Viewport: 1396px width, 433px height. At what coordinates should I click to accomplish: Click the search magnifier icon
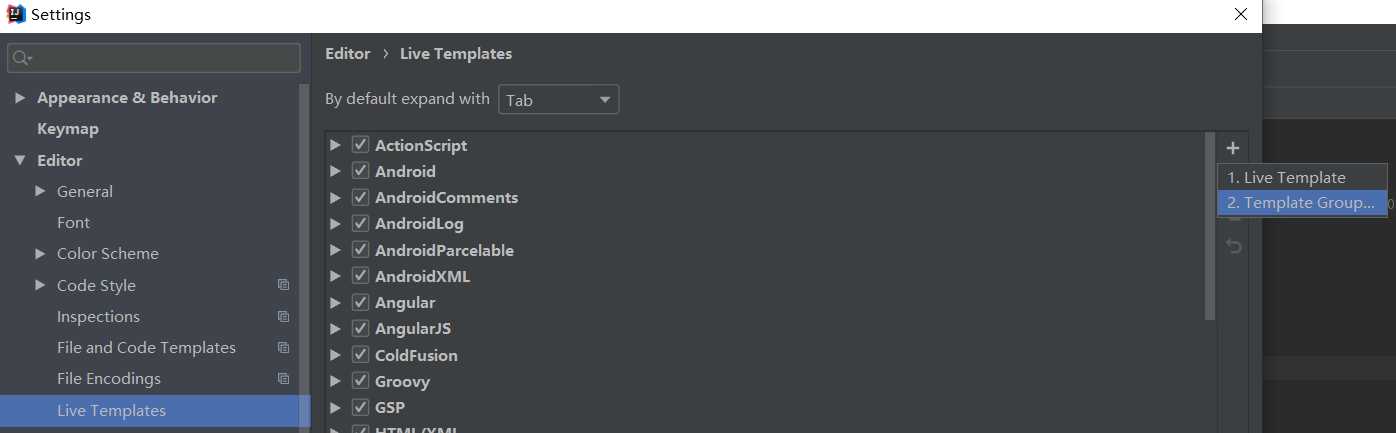click(20, 58)
